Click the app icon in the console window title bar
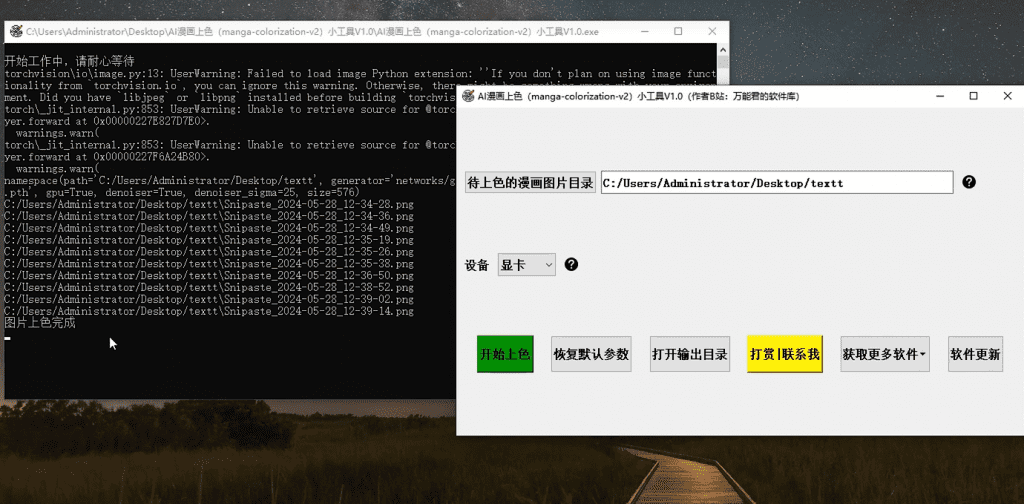 [x=15, y=32]
